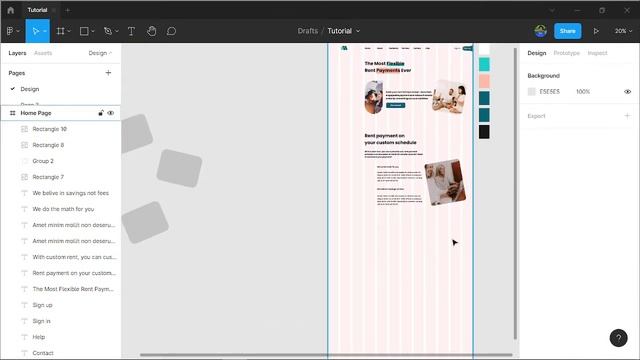Image resolution: width=640 pixels, height=360 pixels.
Task: Select the turquoise palette swatch on canvas
Action: coord(484,64)
